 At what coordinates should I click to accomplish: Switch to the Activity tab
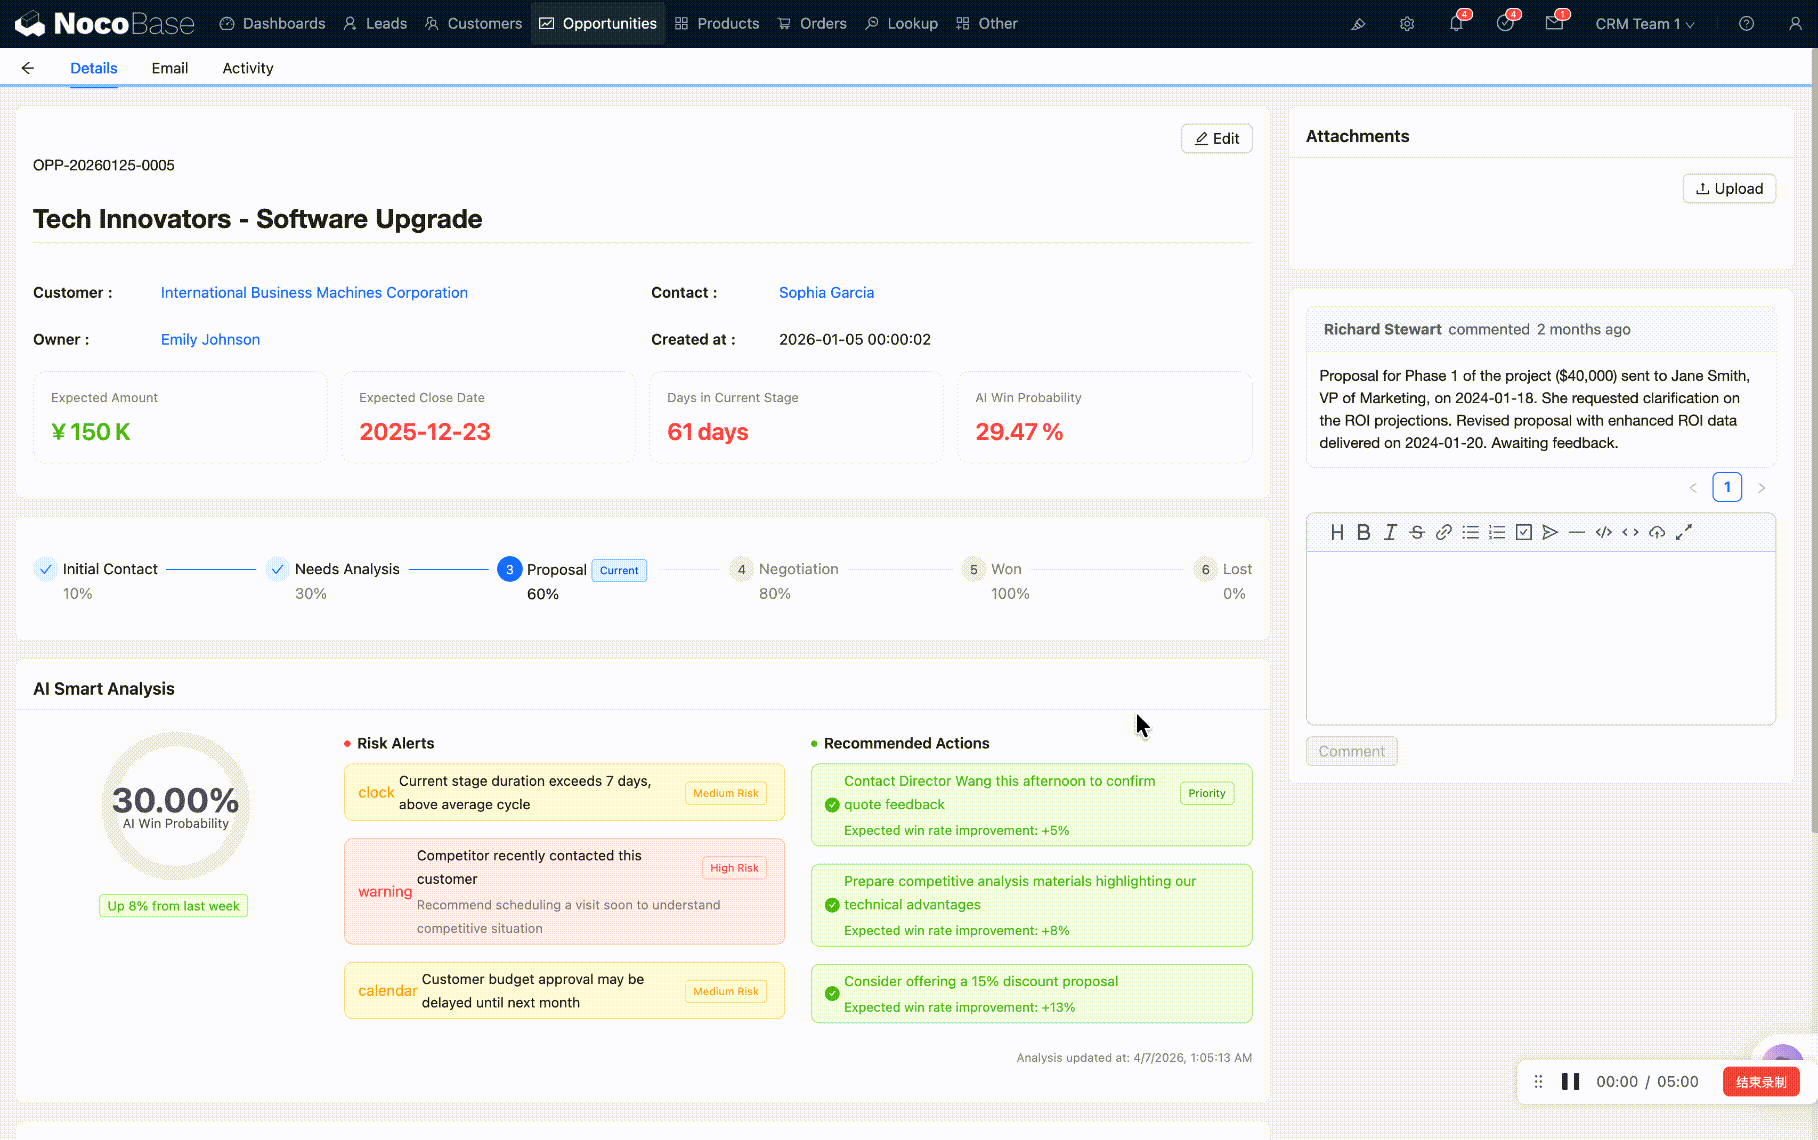pyautogui.click(x=247, y=68)
